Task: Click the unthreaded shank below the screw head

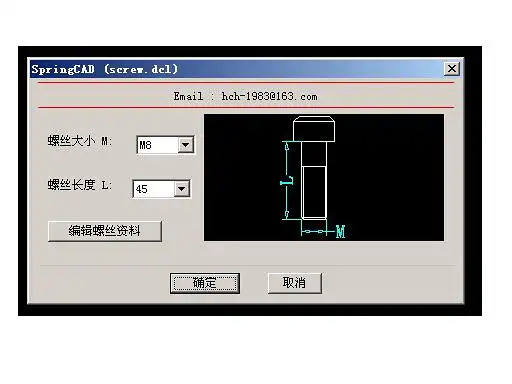Action: click(x=314, y=154)
